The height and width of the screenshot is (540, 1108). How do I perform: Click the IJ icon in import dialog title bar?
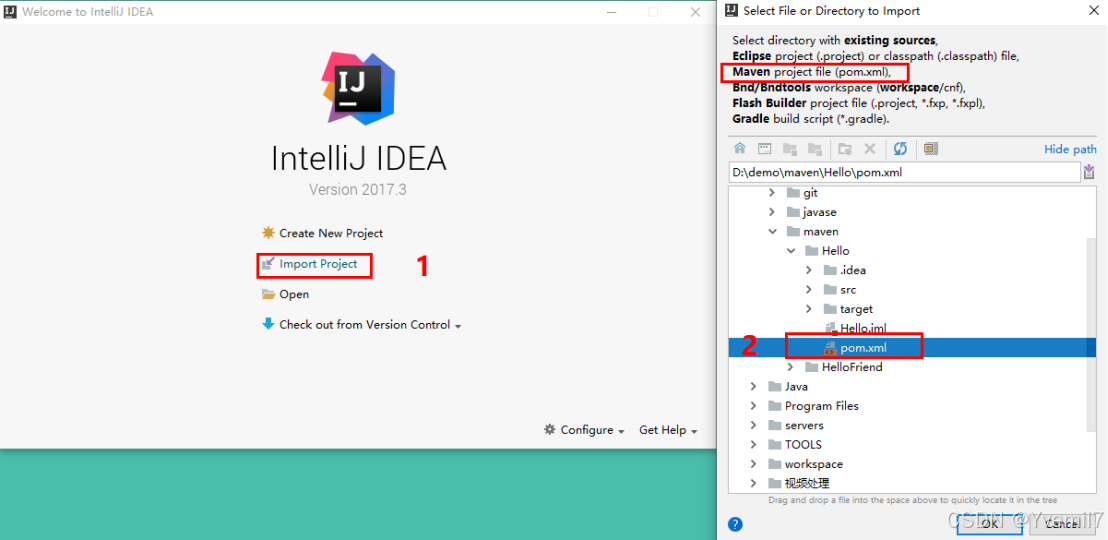(732, 11)
